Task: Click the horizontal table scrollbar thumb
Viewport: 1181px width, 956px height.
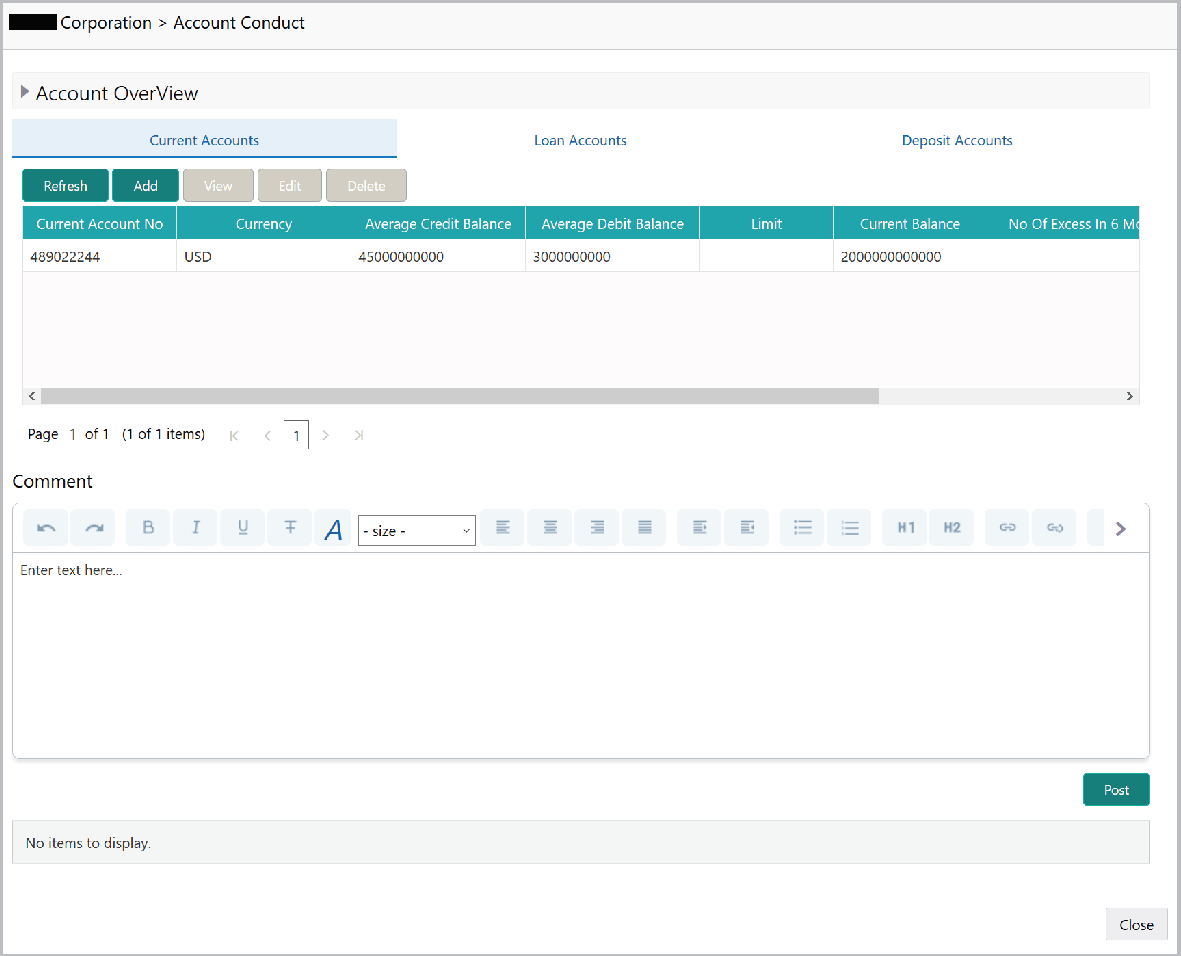Action: 459,396
